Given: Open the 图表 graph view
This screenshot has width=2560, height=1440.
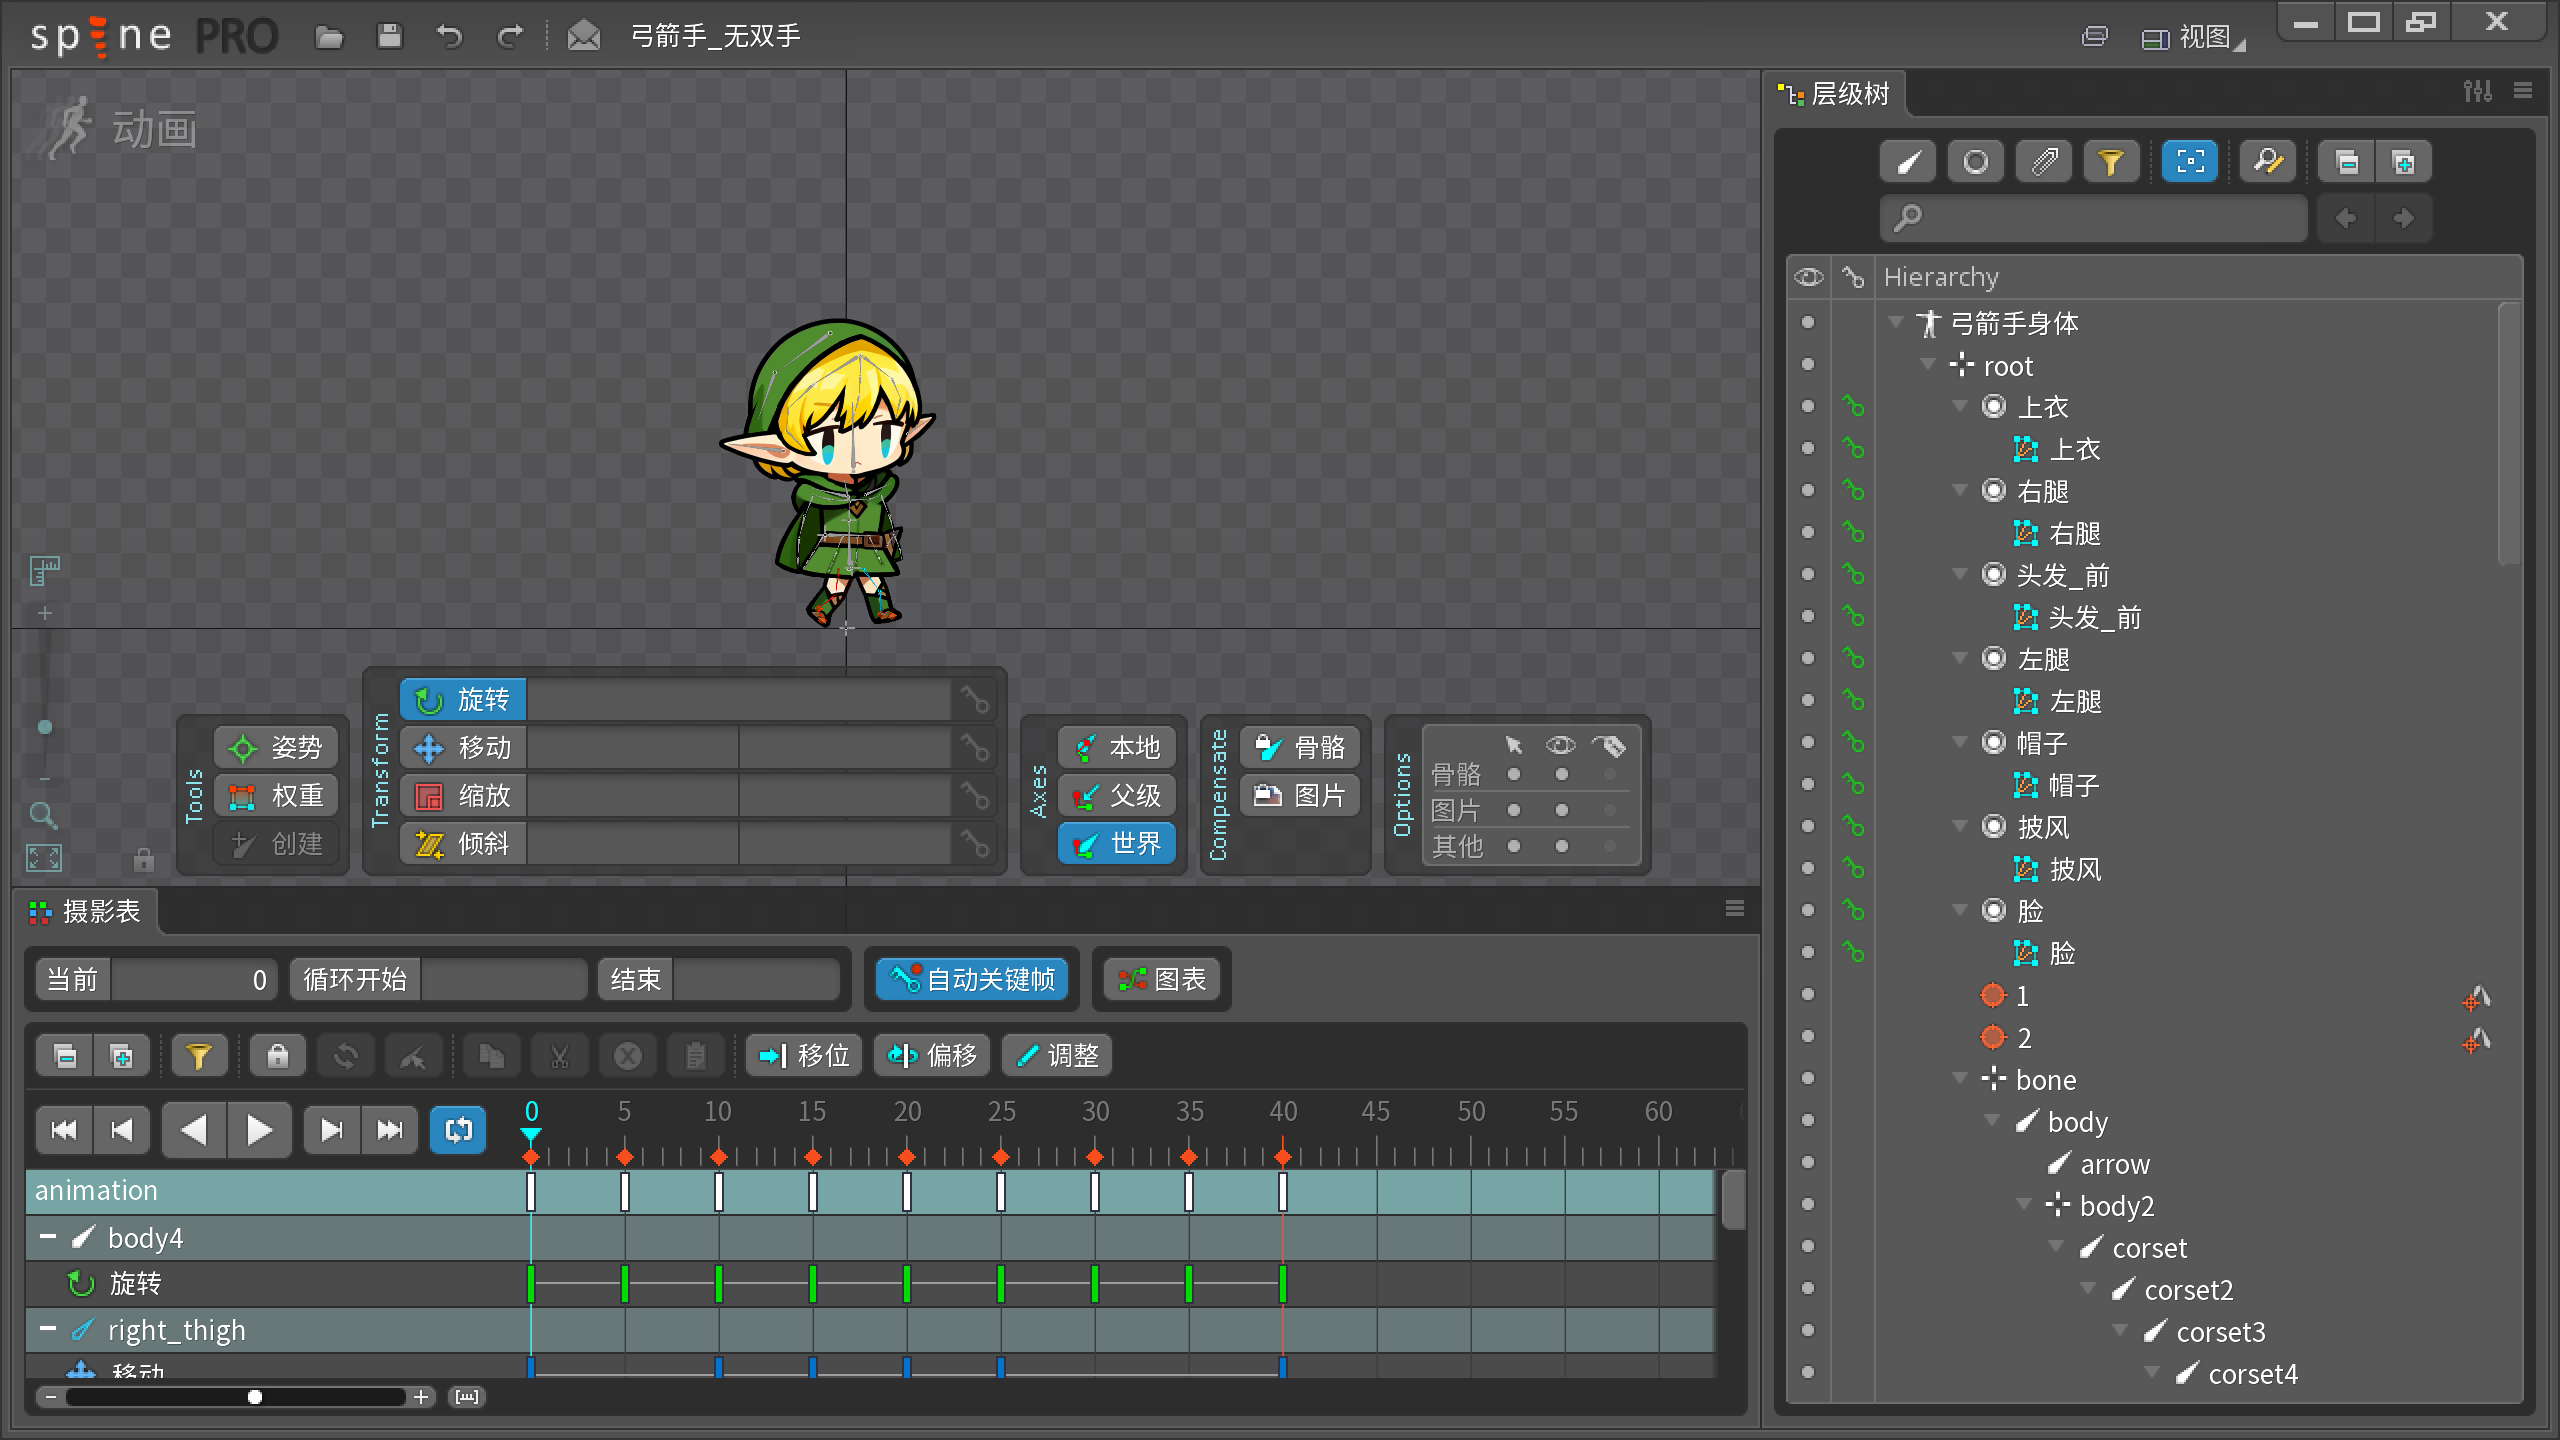Looking at the screenshot, I should point(1162,979).
